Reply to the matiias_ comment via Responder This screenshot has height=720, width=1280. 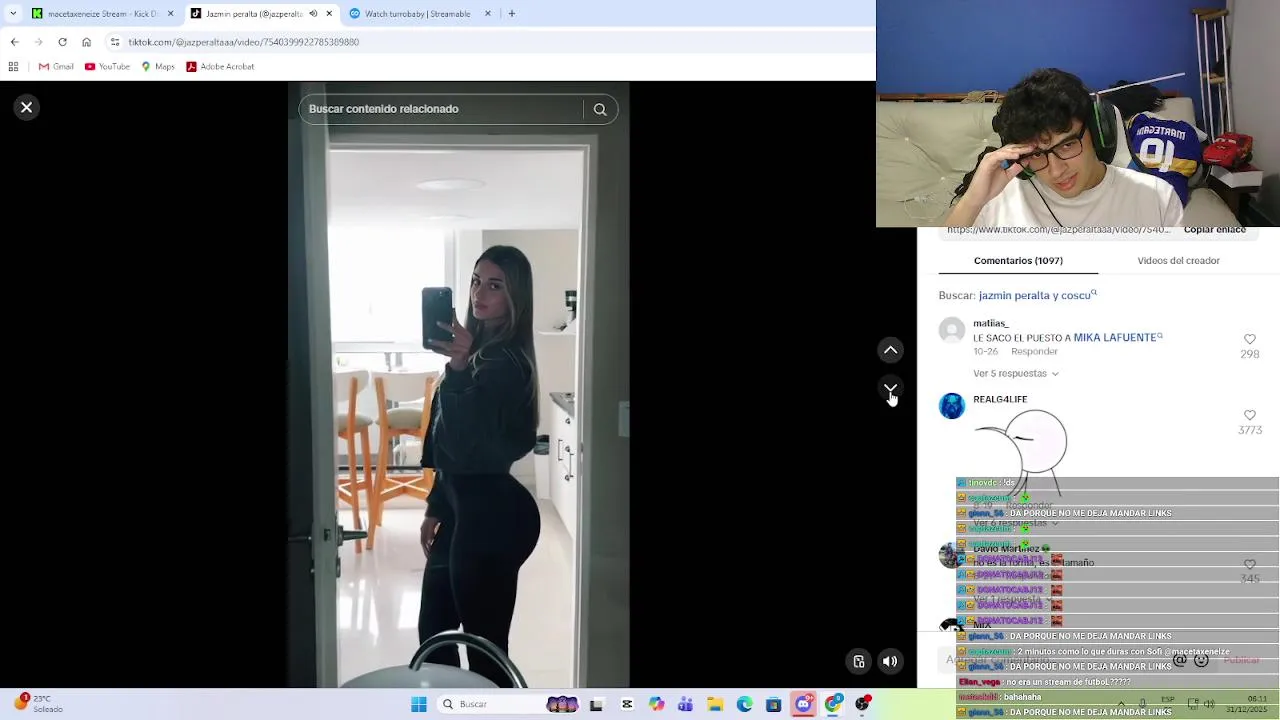[1034, 352]
